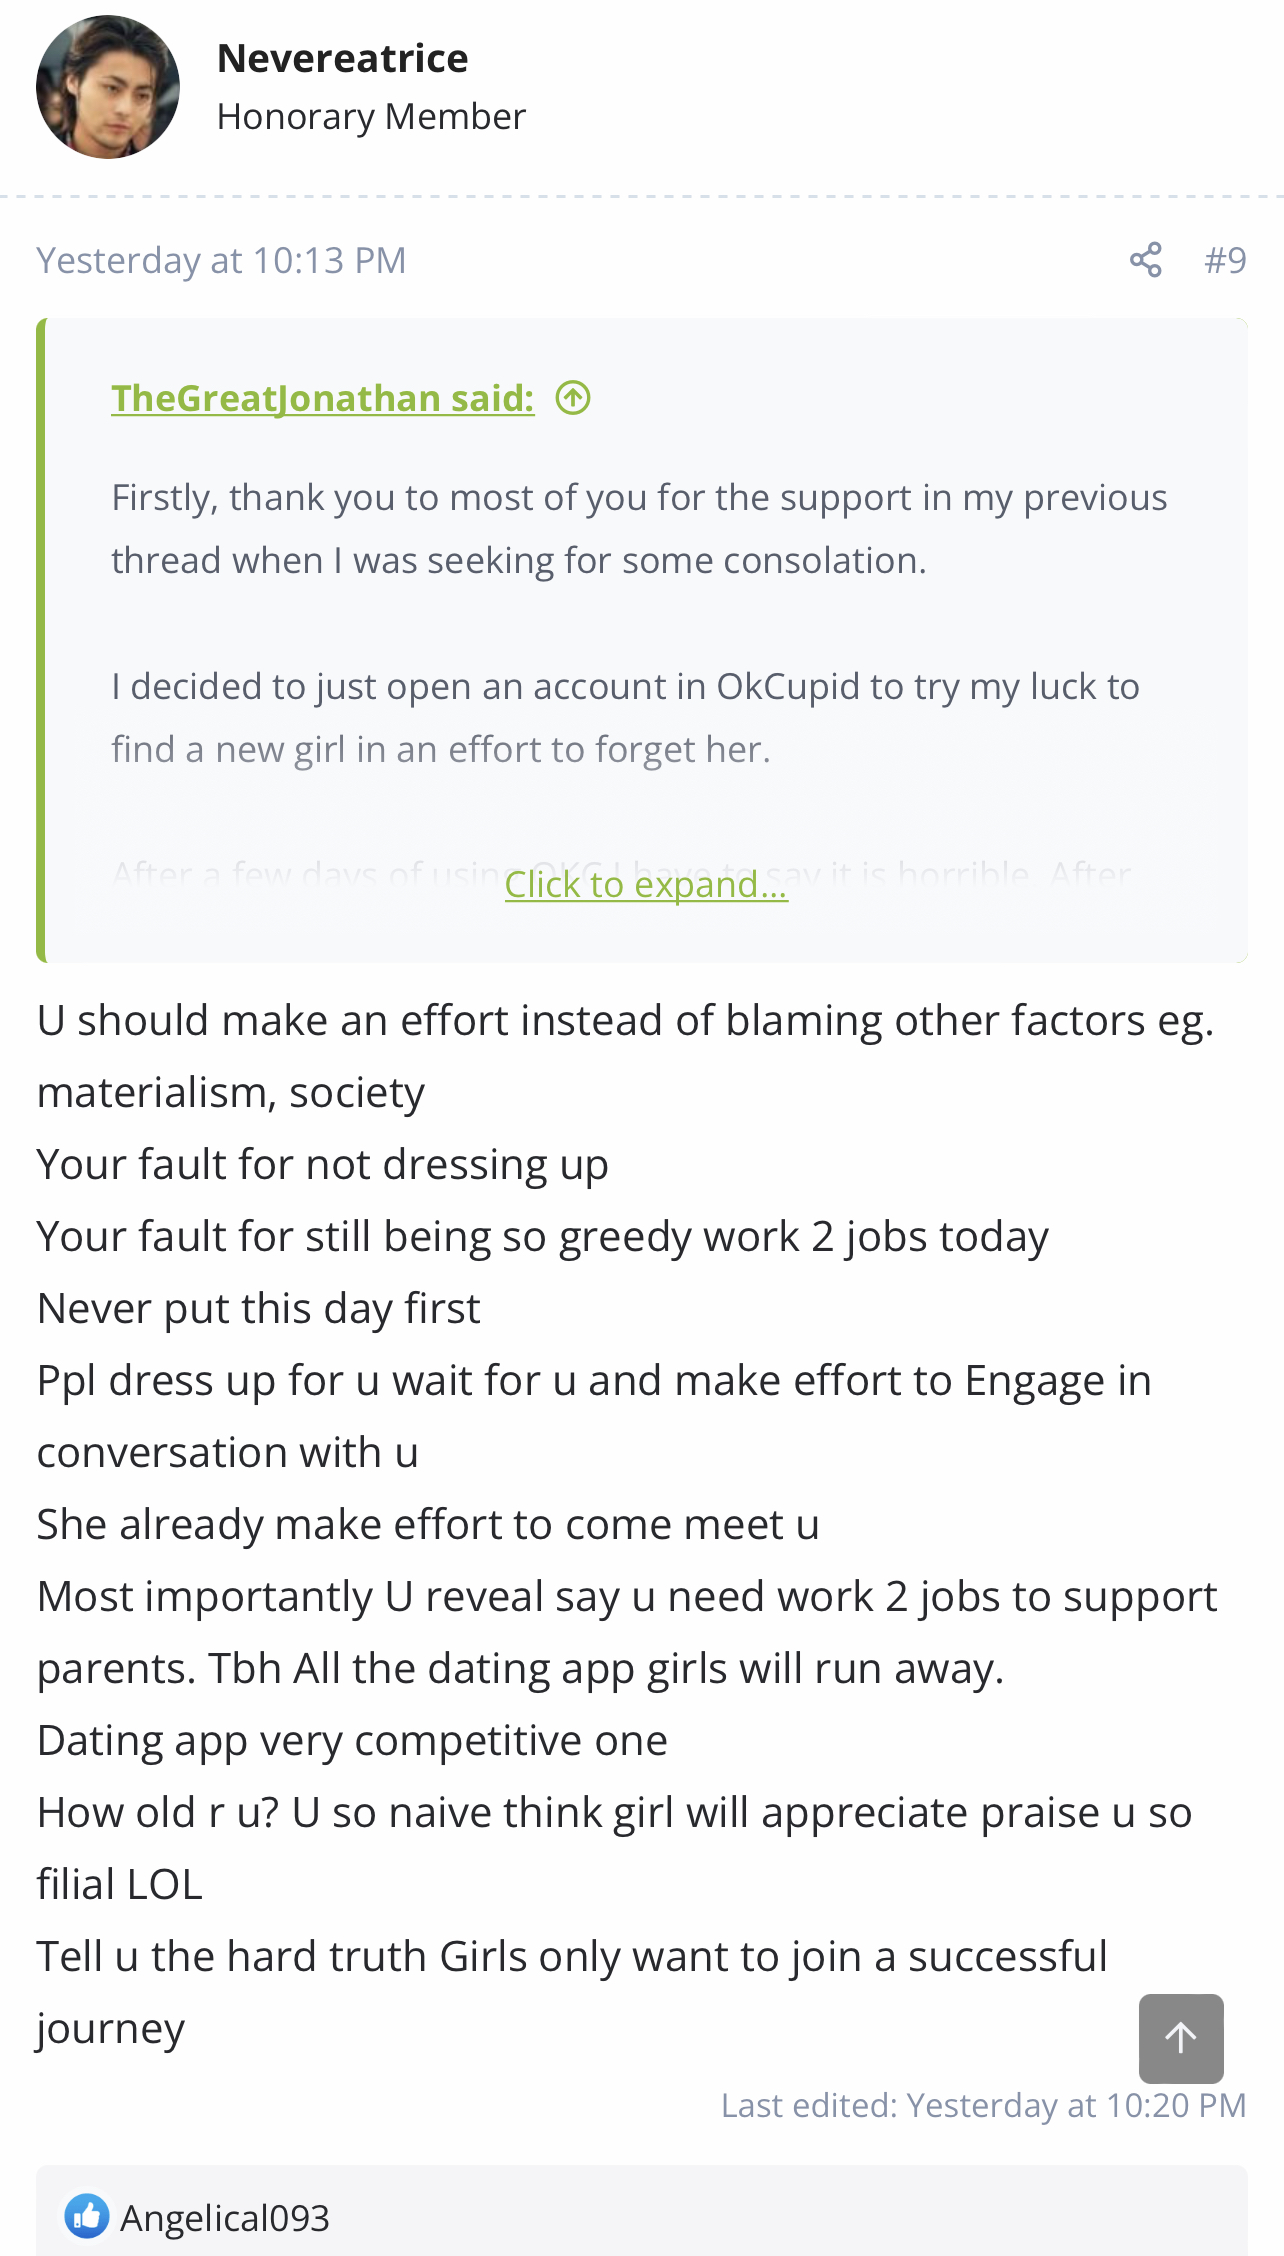The image size is (1284, 2256).
Task: Tap the gray scroll-to-top arrow button
Action: 1181,2038
